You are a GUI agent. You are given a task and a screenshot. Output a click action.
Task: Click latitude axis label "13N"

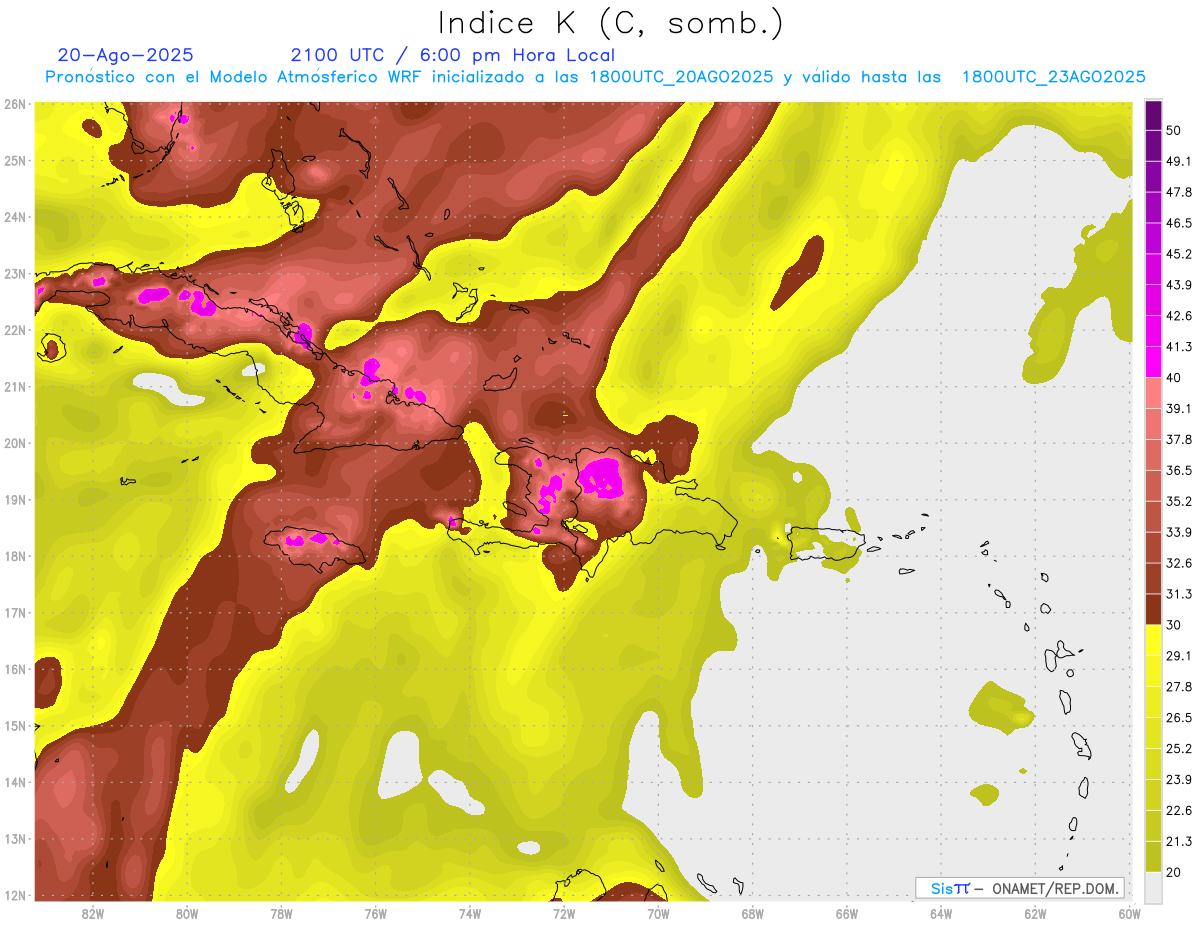coord(15,839)
